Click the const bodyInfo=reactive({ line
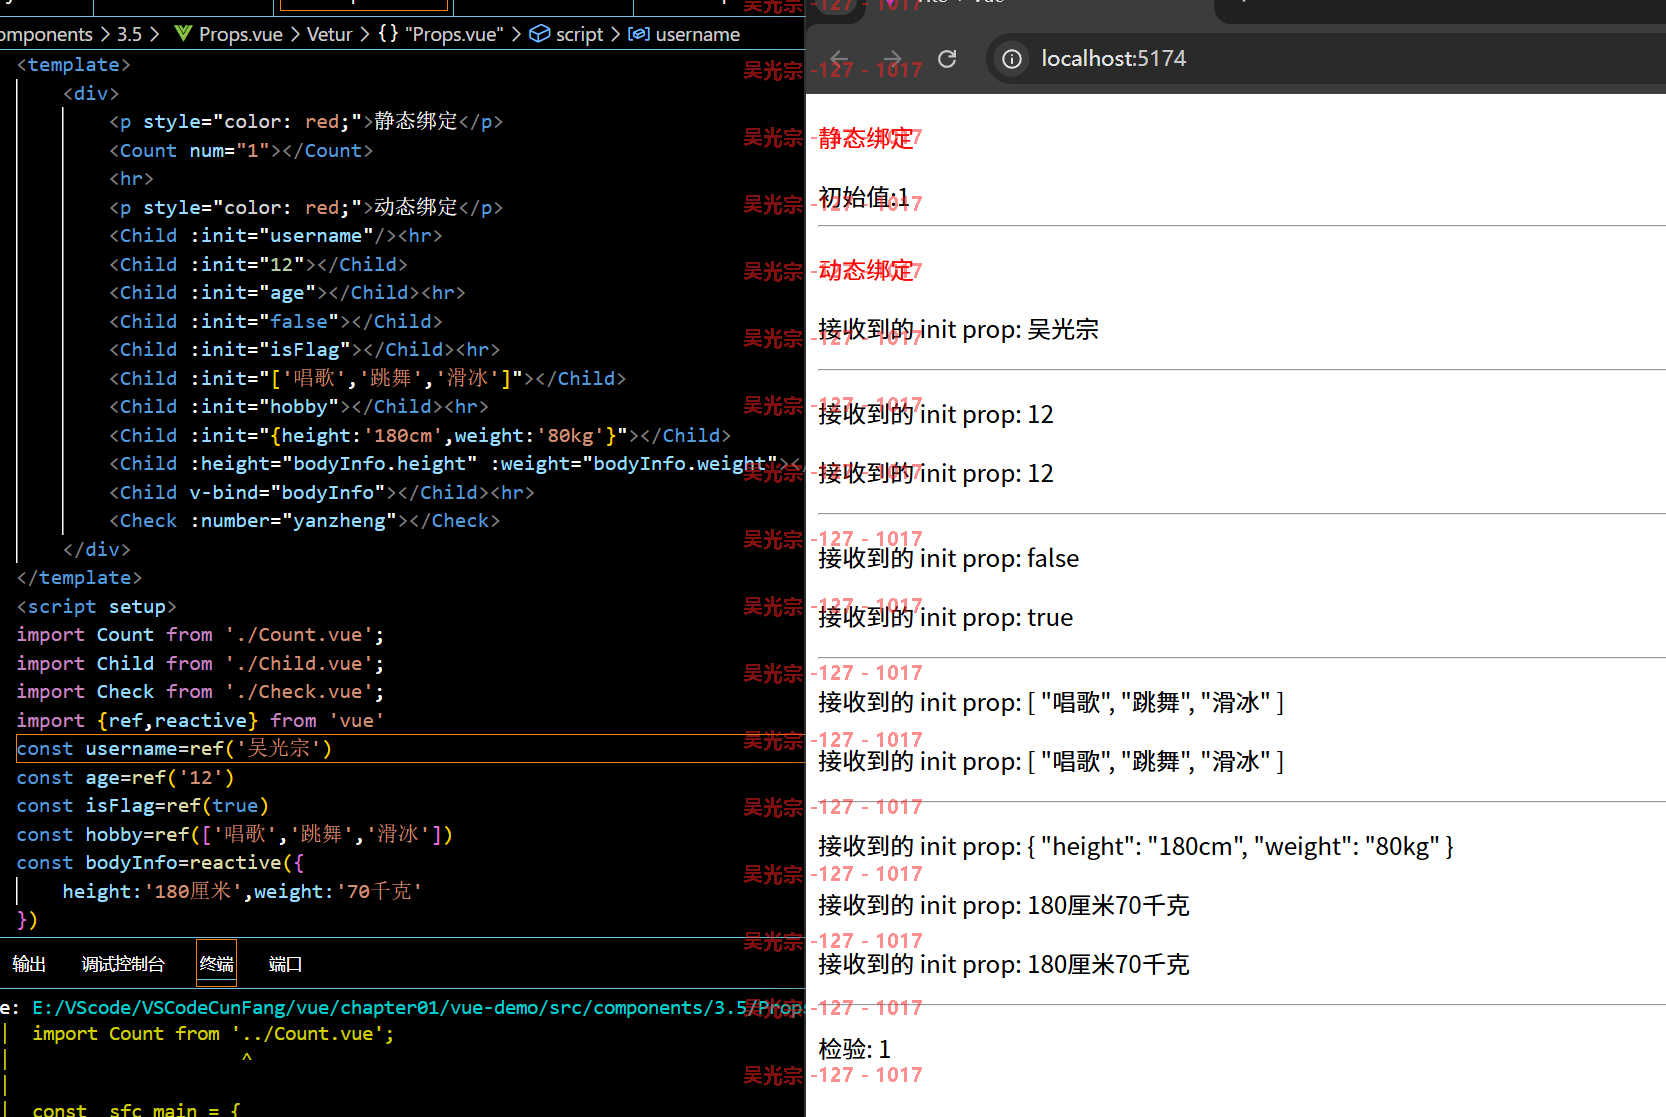The height and width of the screenshot is (1117, 1666). (x=160, y=863)
